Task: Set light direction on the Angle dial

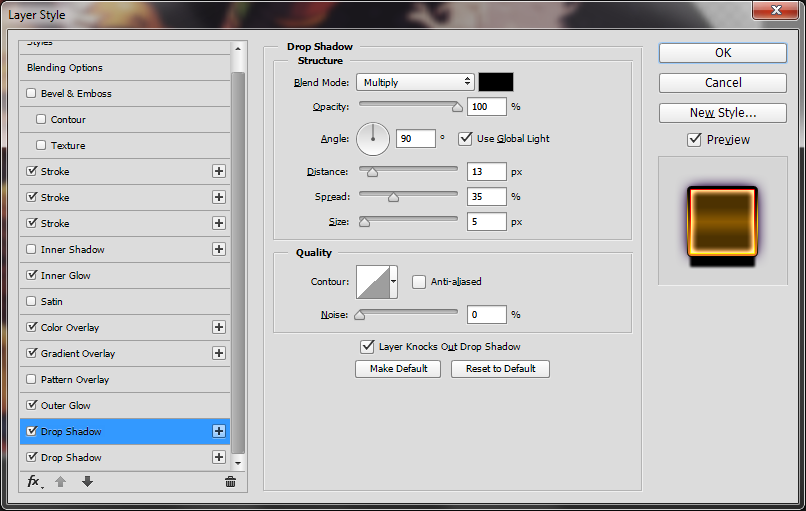Action: (373, 139)
